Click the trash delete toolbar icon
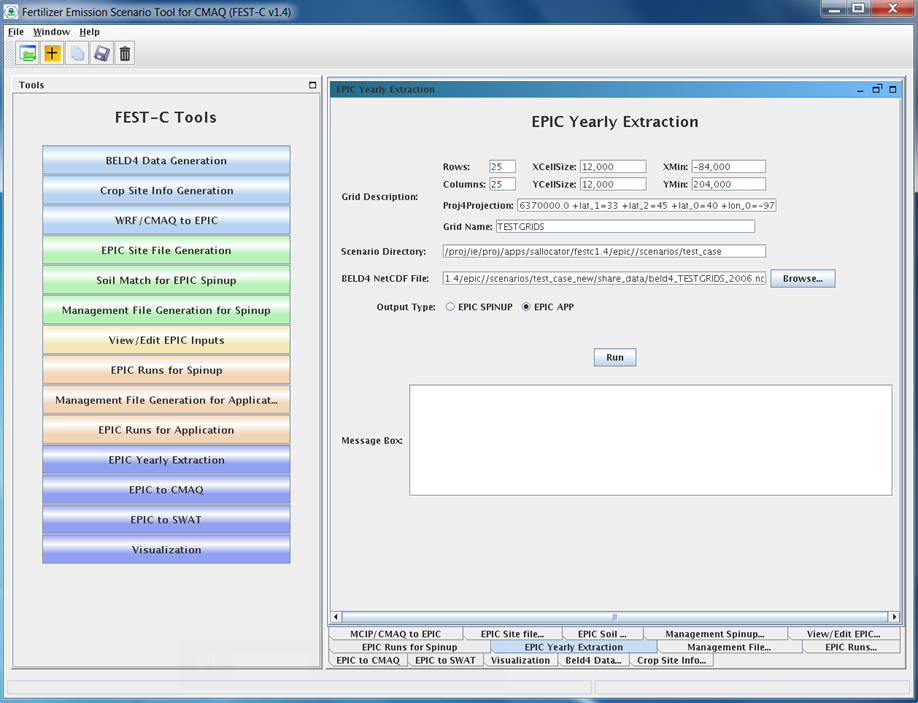The height and width of the screenshot is (703, 918). tap(125, 53)
